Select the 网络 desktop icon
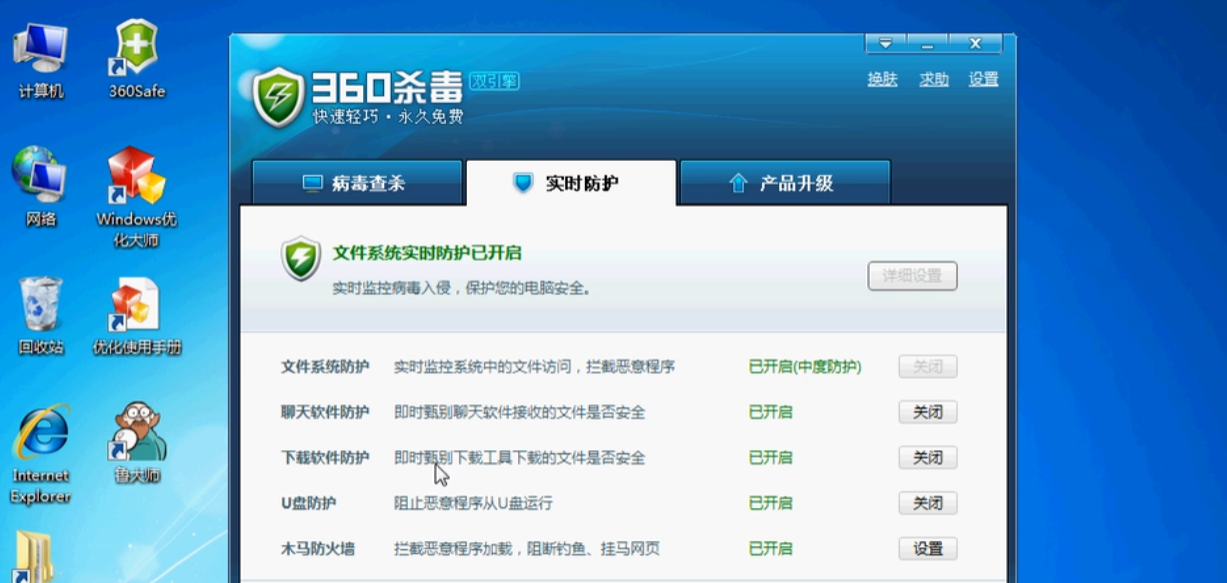 [41, 187]
